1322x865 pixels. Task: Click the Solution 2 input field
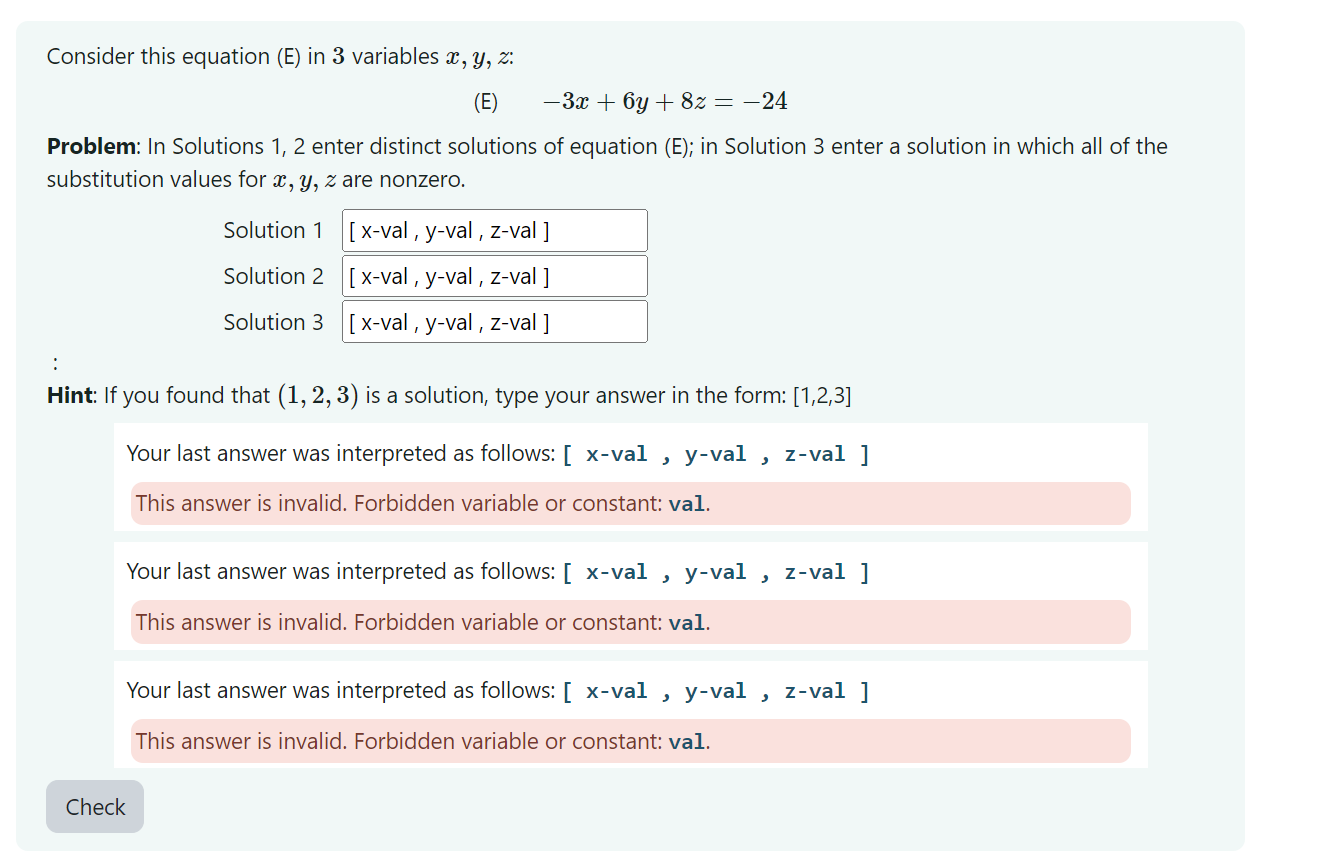pyautogui.click(x=494, y=276)
